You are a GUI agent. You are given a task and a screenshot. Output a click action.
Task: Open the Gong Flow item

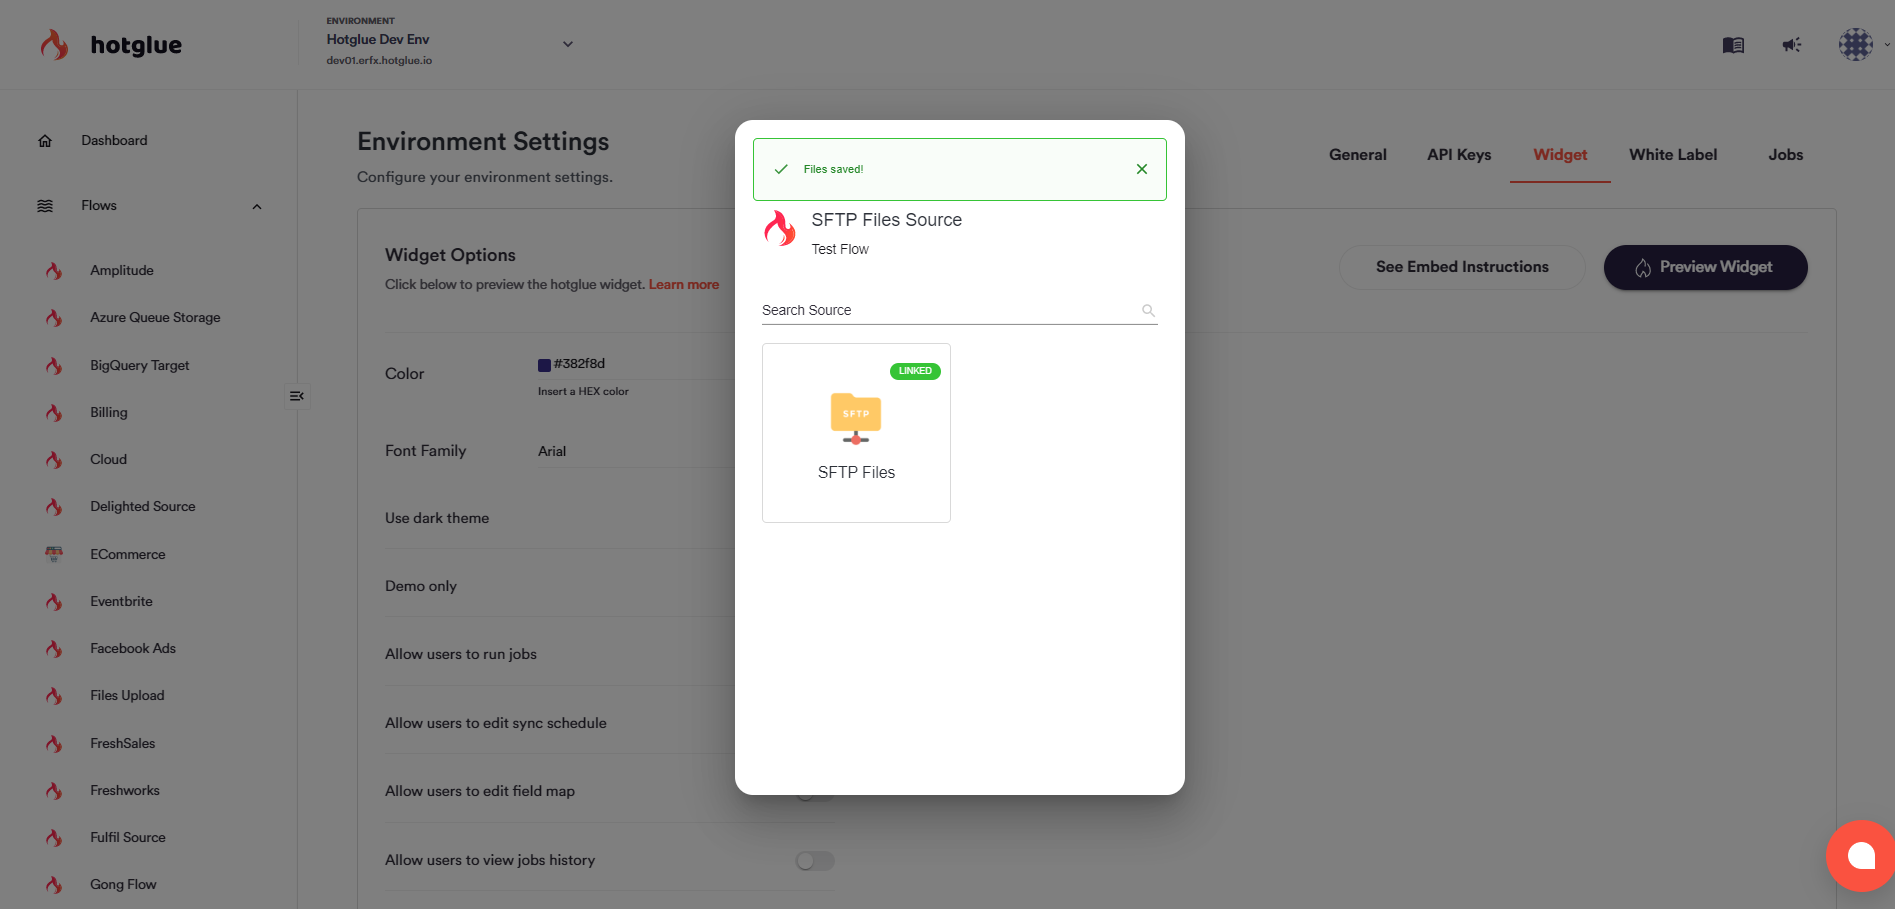click(123, 884)
